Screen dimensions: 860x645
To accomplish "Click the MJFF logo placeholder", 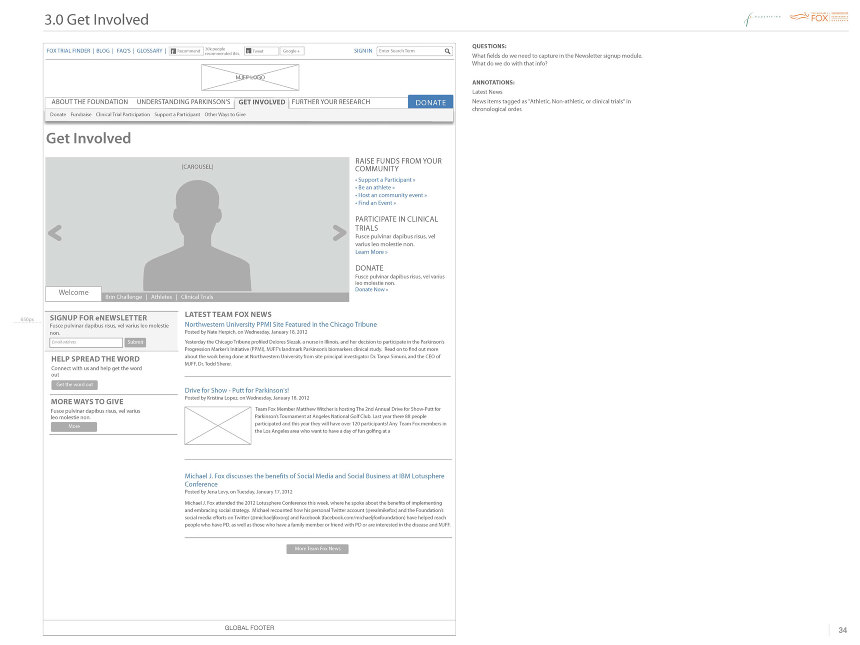I will coord(250,77).
